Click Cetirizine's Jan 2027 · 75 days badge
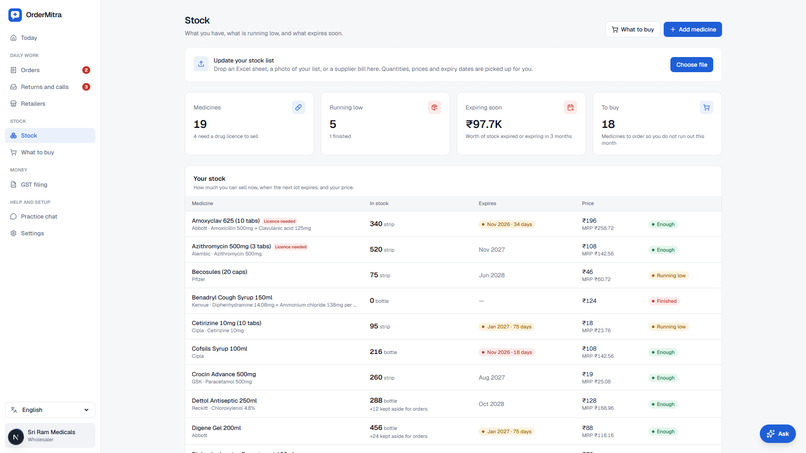806x453 pixels. 506,327
